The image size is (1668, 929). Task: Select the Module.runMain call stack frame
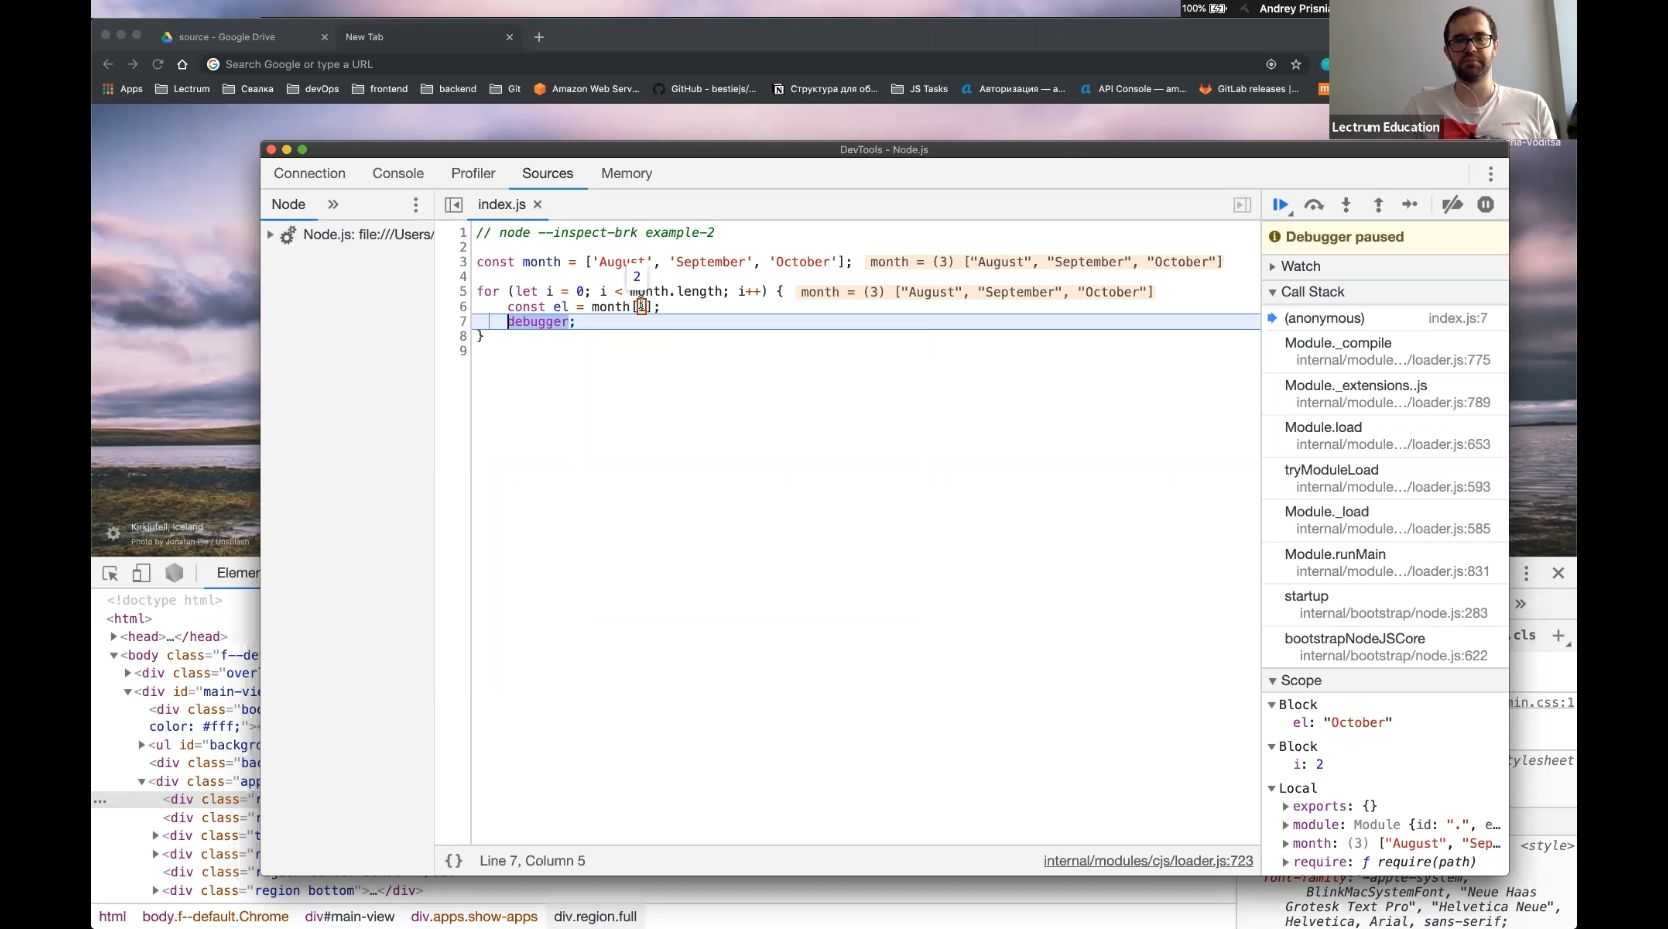click(x=1385, y=563)
